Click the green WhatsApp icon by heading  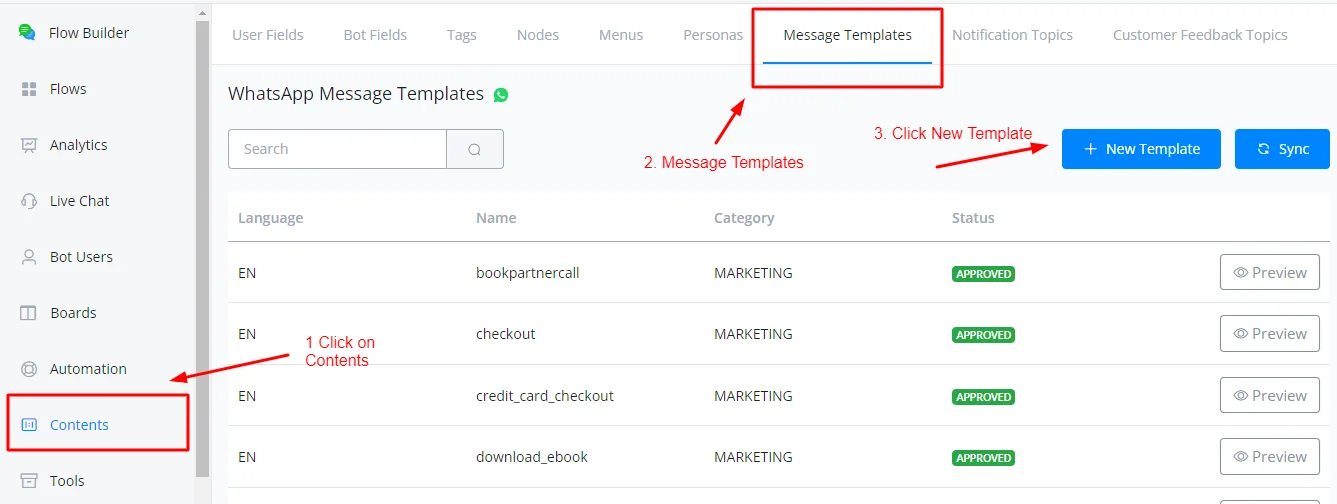[x=501, y=95]
